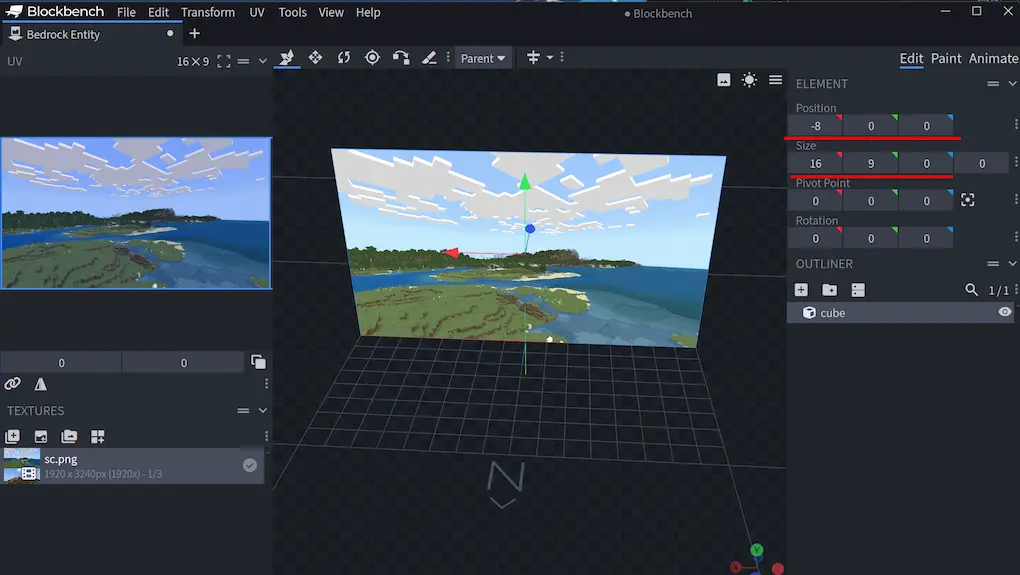Click the UV editor texture preview

point(136,213)
